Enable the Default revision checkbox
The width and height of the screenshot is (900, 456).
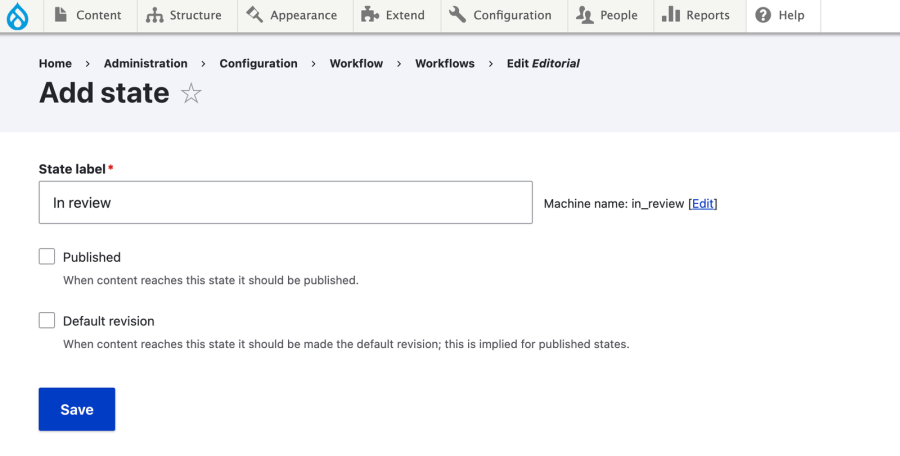pos(47,320)
